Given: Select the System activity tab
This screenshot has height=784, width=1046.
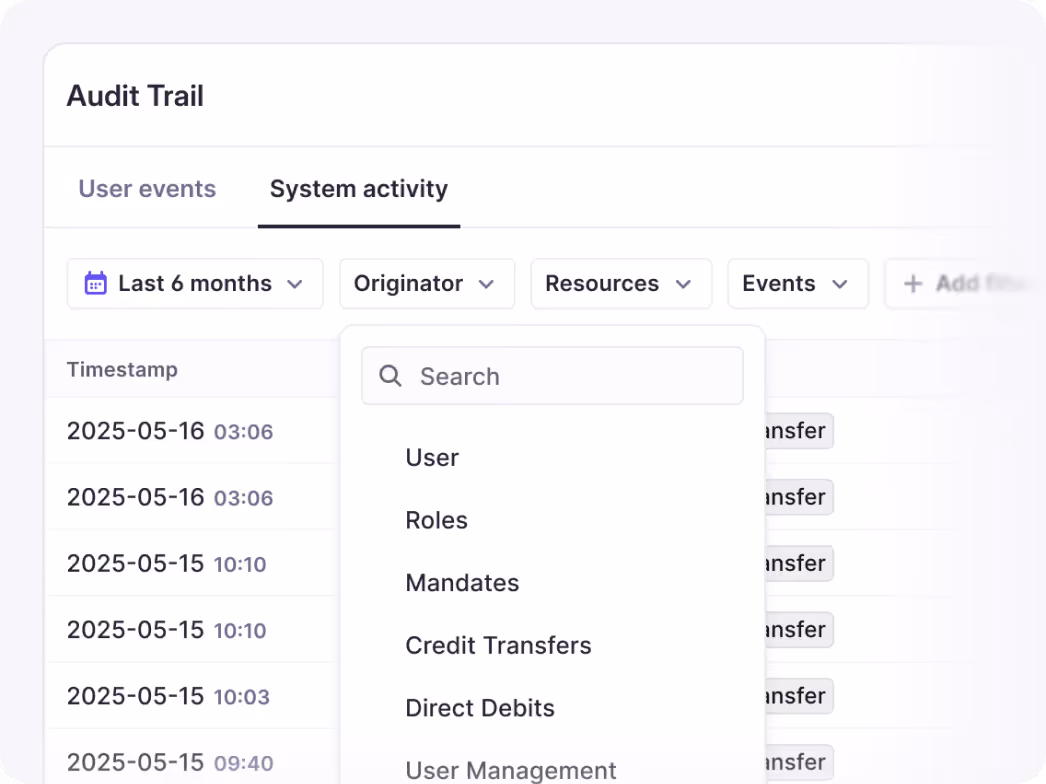Looking at the screenshot, I should (x=359, y=189).
